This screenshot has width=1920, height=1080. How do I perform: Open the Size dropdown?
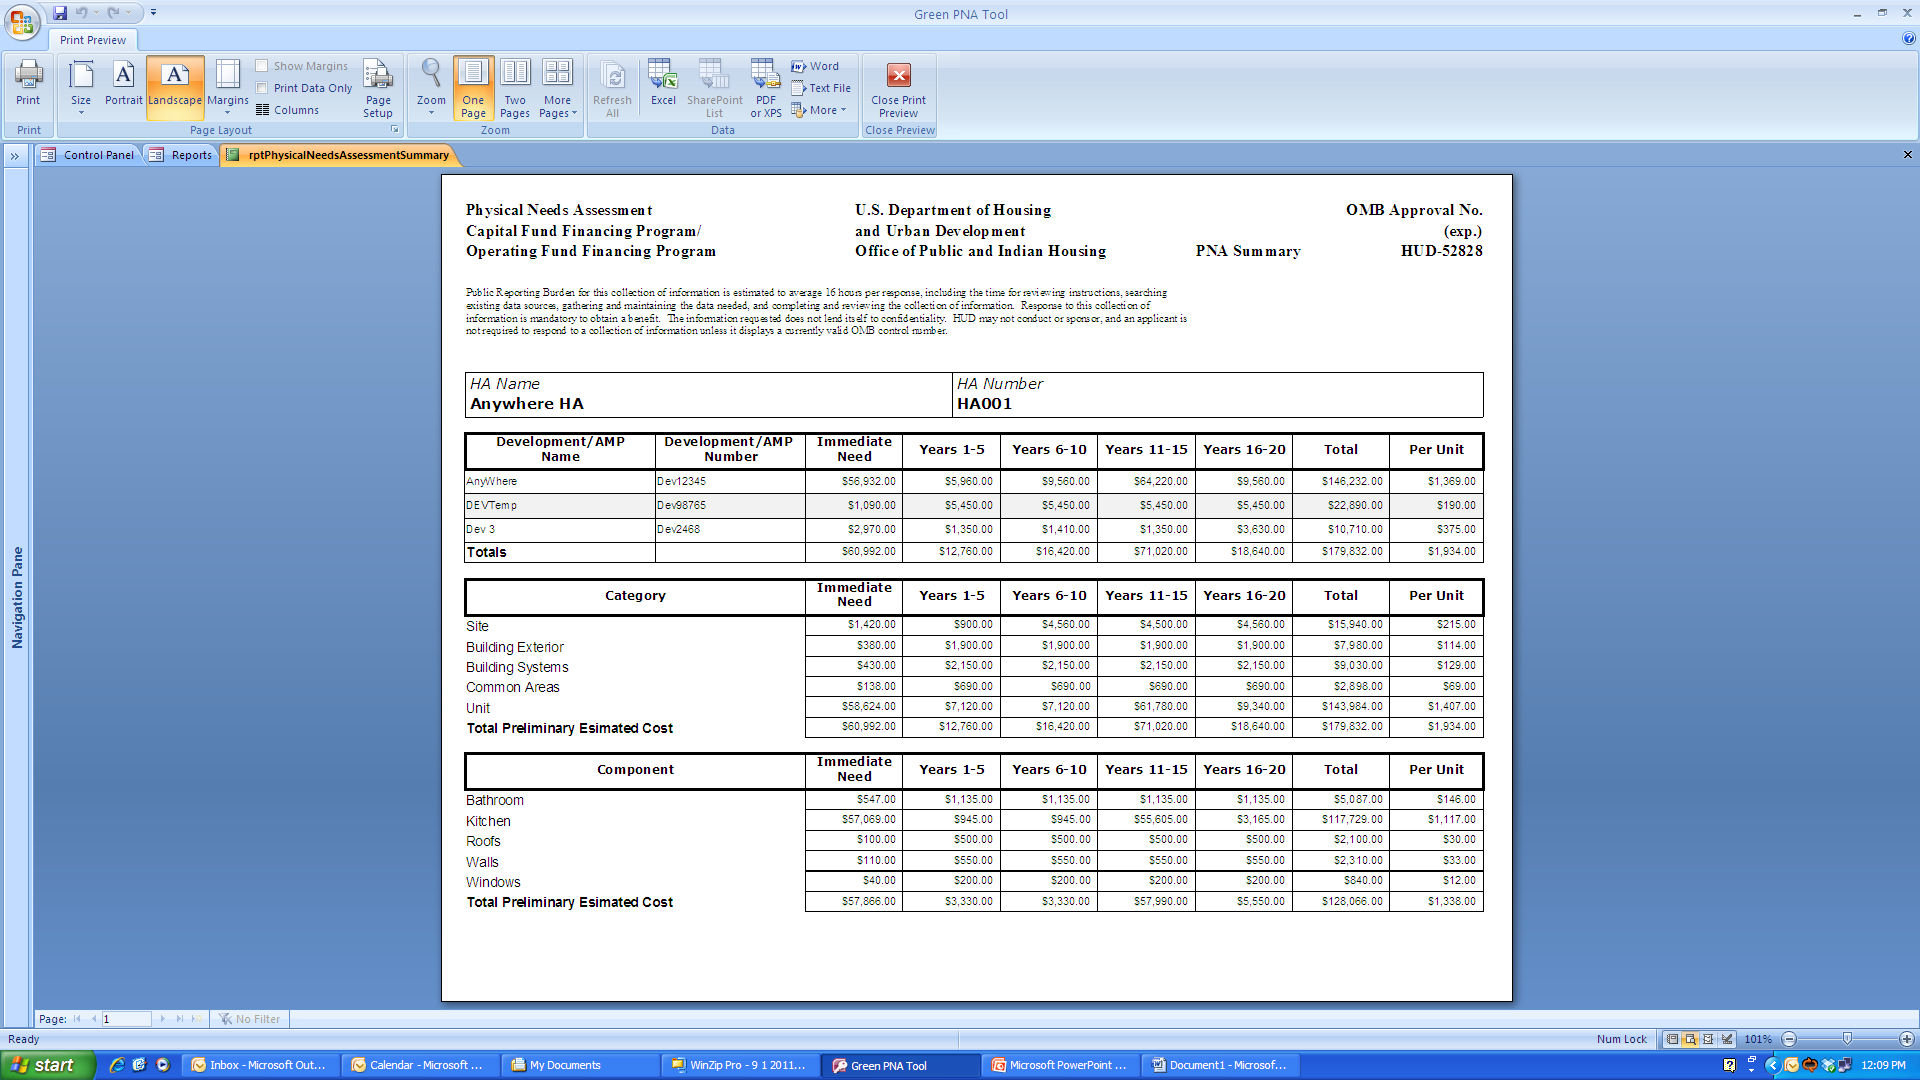pyautogui.click(x=81, y=88)
